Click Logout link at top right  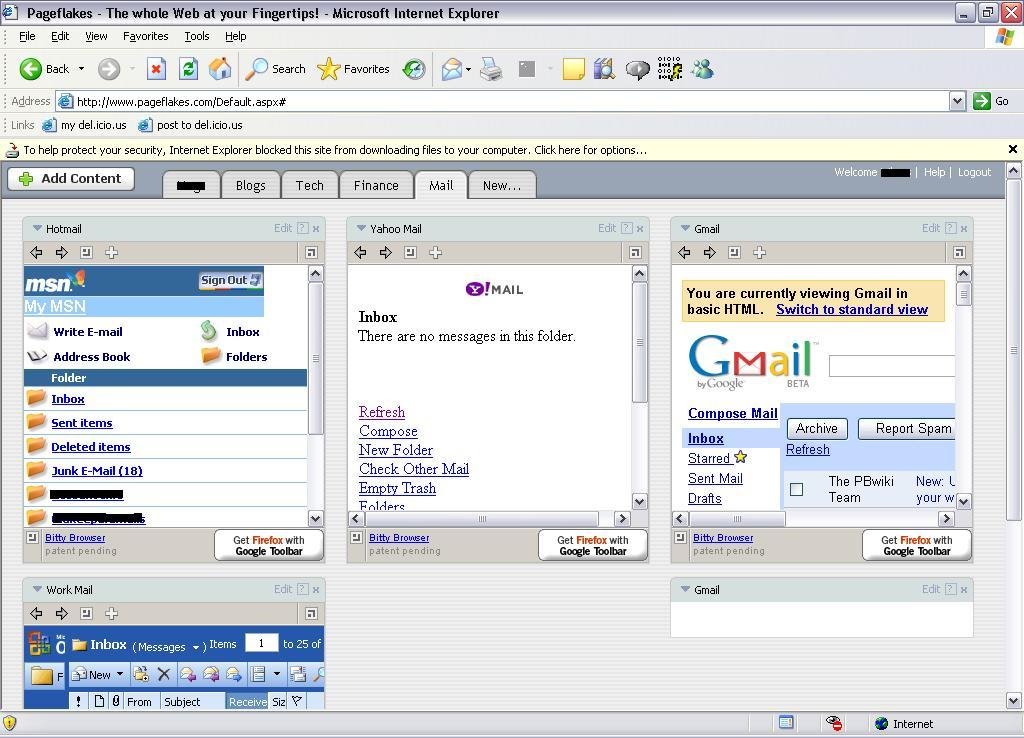click(974, 172)
